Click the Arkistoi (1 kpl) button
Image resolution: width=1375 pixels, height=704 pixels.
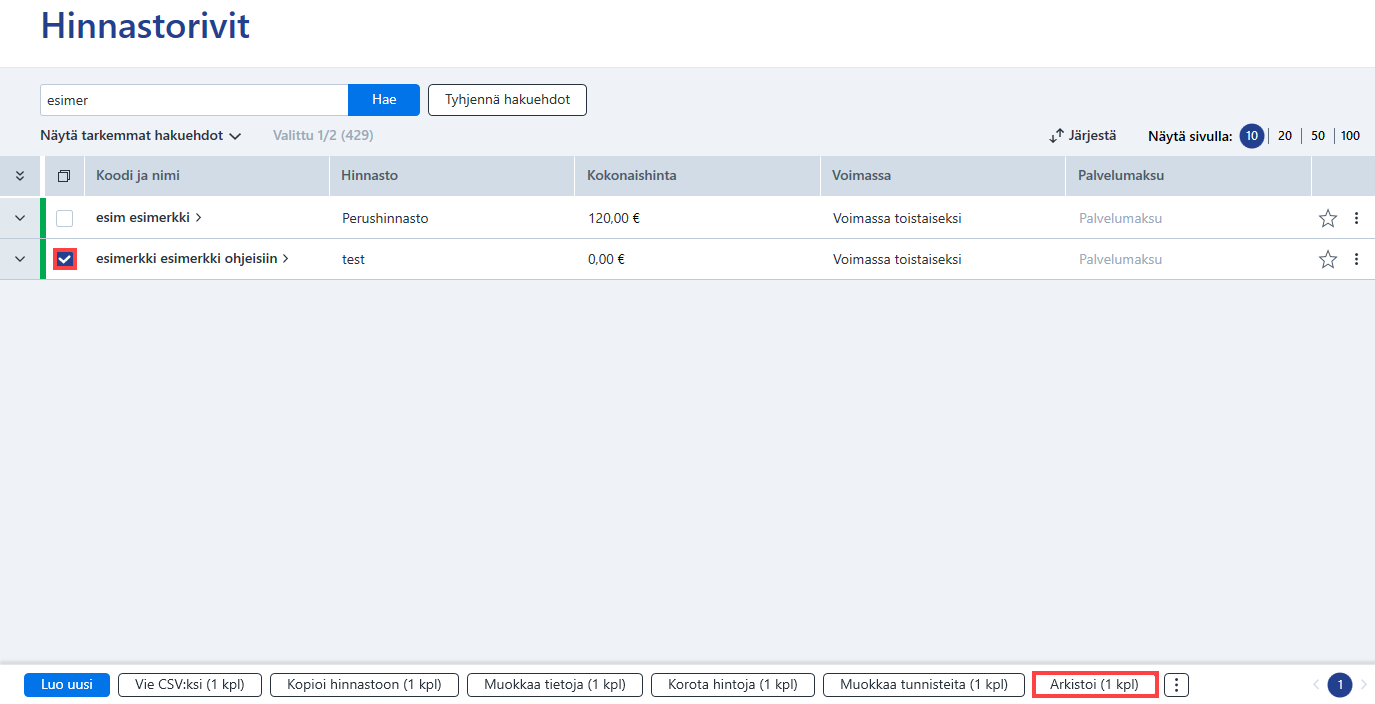1095,685
